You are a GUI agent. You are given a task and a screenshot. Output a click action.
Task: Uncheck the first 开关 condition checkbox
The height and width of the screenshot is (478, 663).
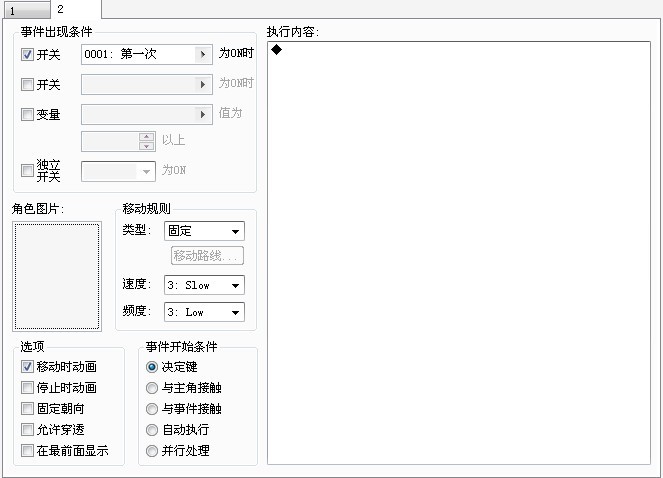coord(27,55)
